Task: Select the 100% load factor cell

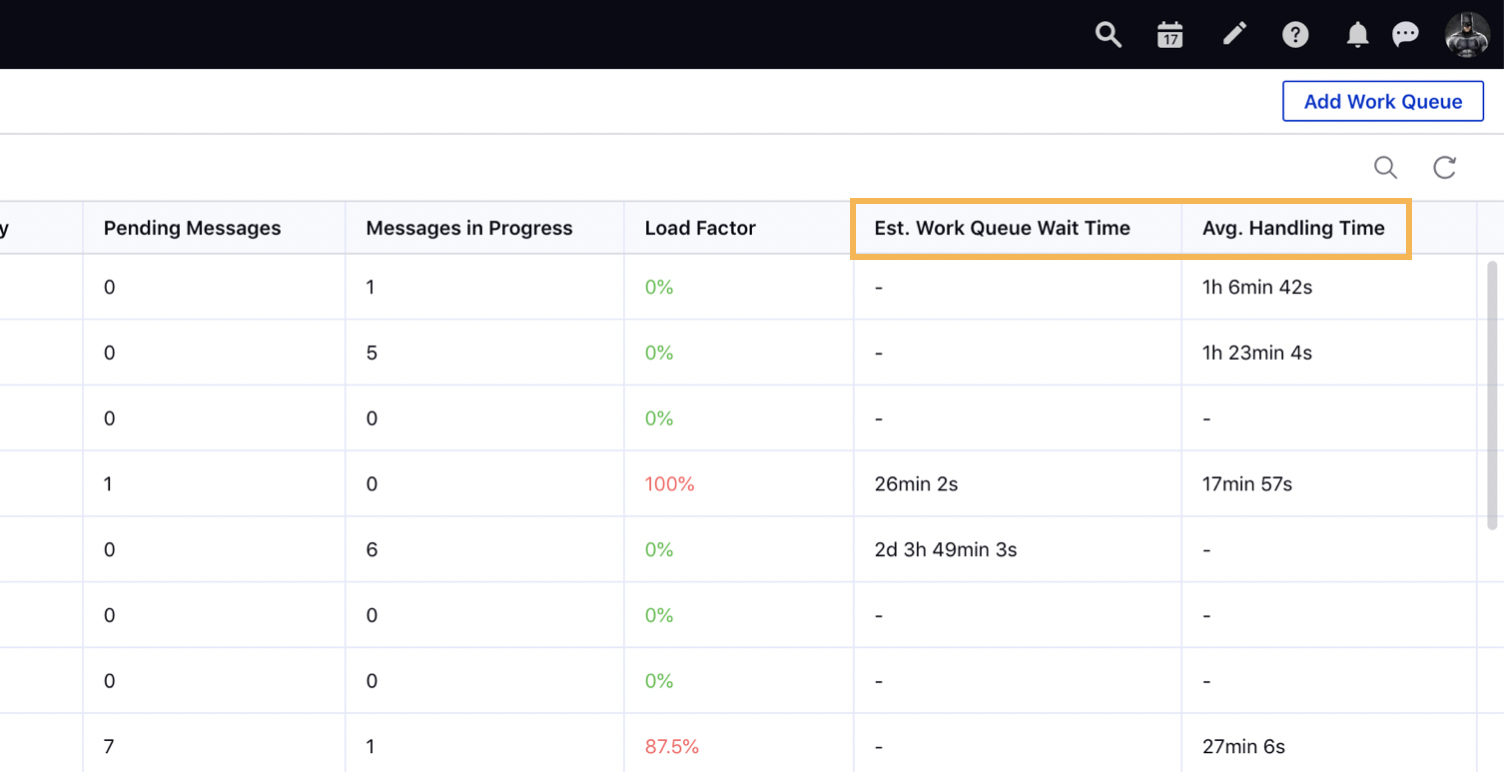Action: 669,484
